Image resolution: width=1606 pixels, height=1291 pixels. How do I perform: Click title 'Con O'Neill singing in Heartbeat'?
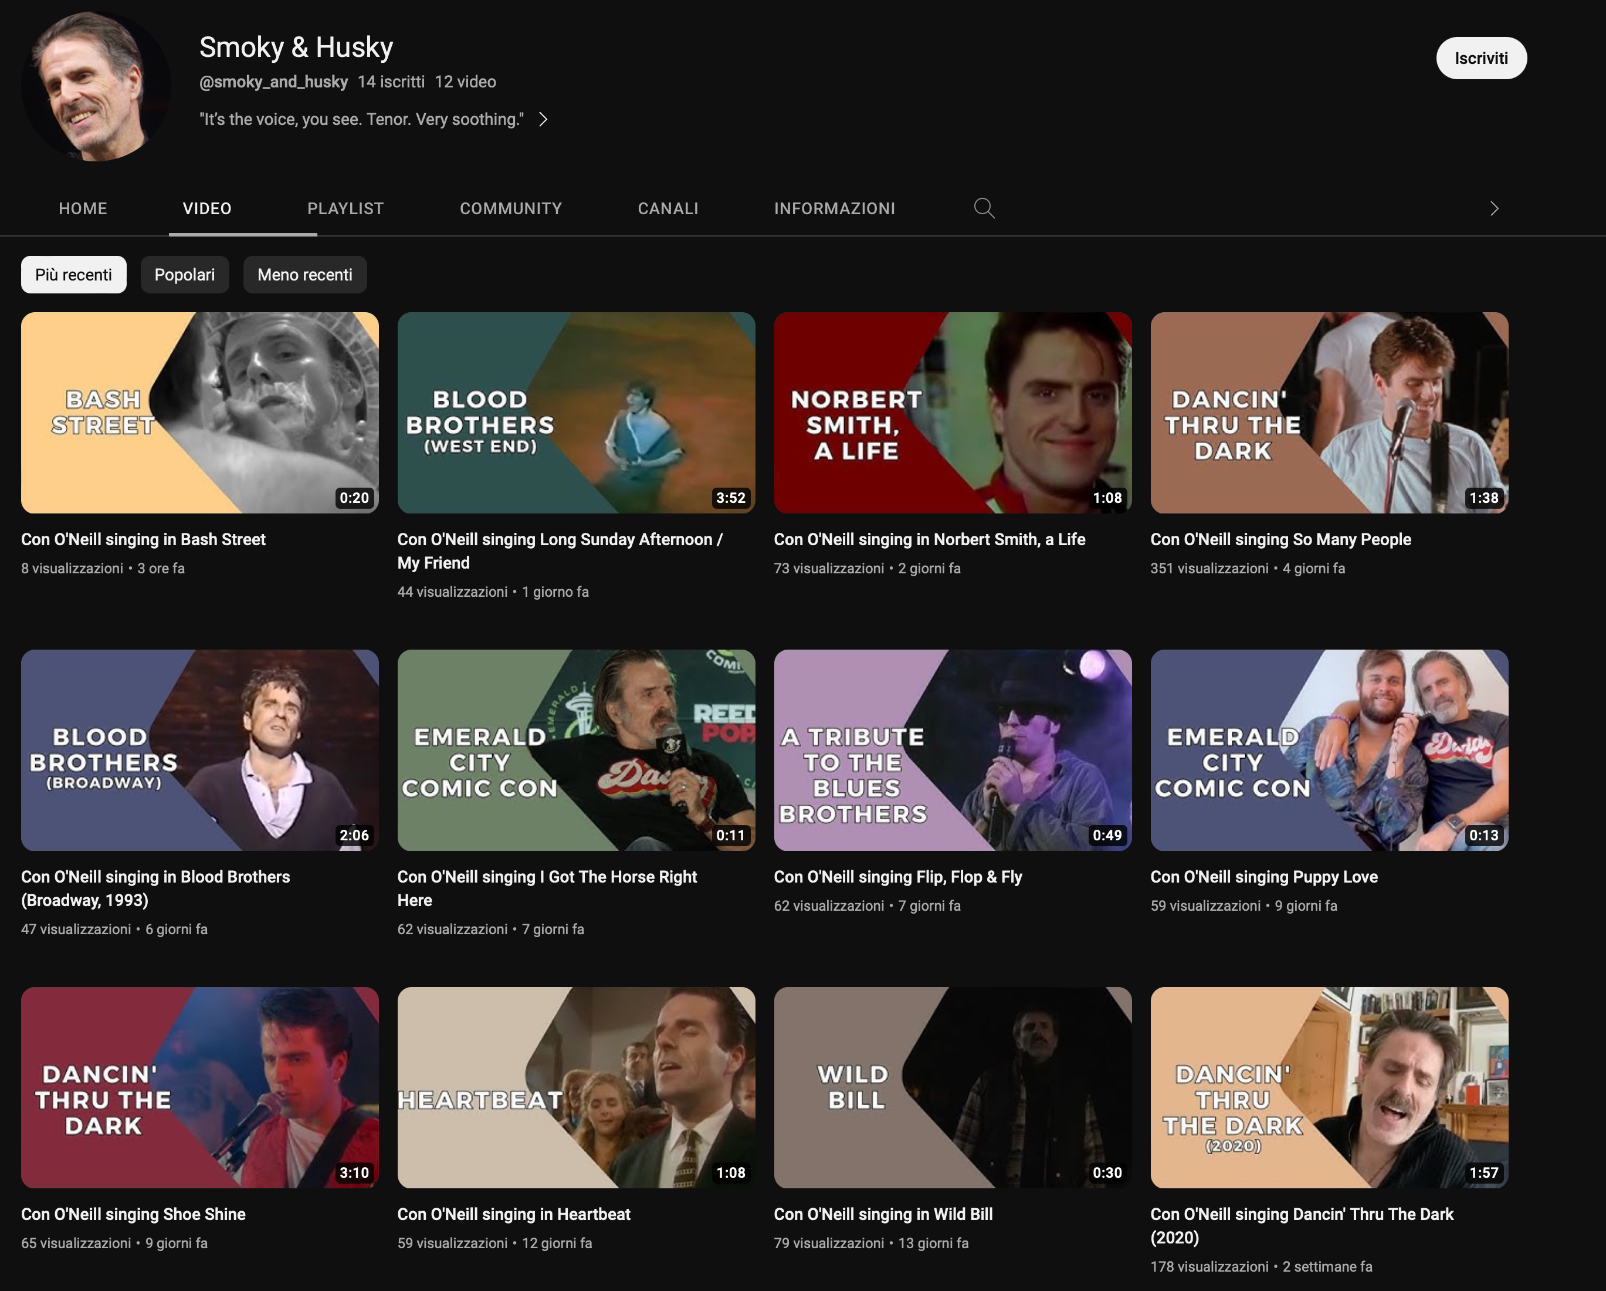pyautogui.click(x=514, y=1214)
